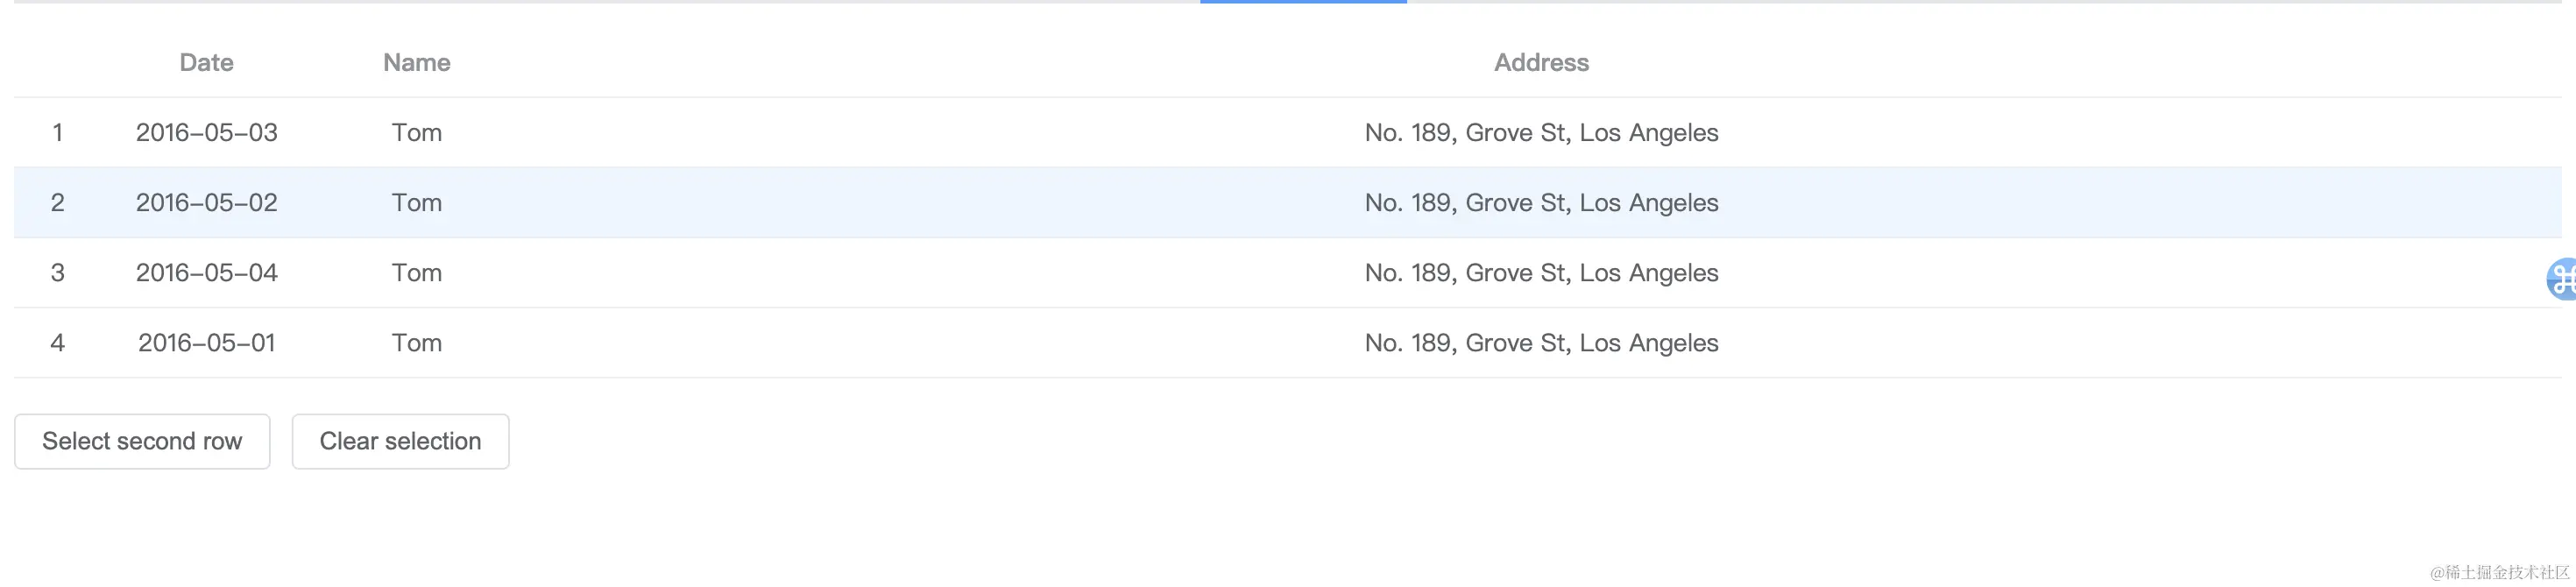2576x587 pixels.
Task: Click index number 2 in highlighted row
Action: coord(57,202)
